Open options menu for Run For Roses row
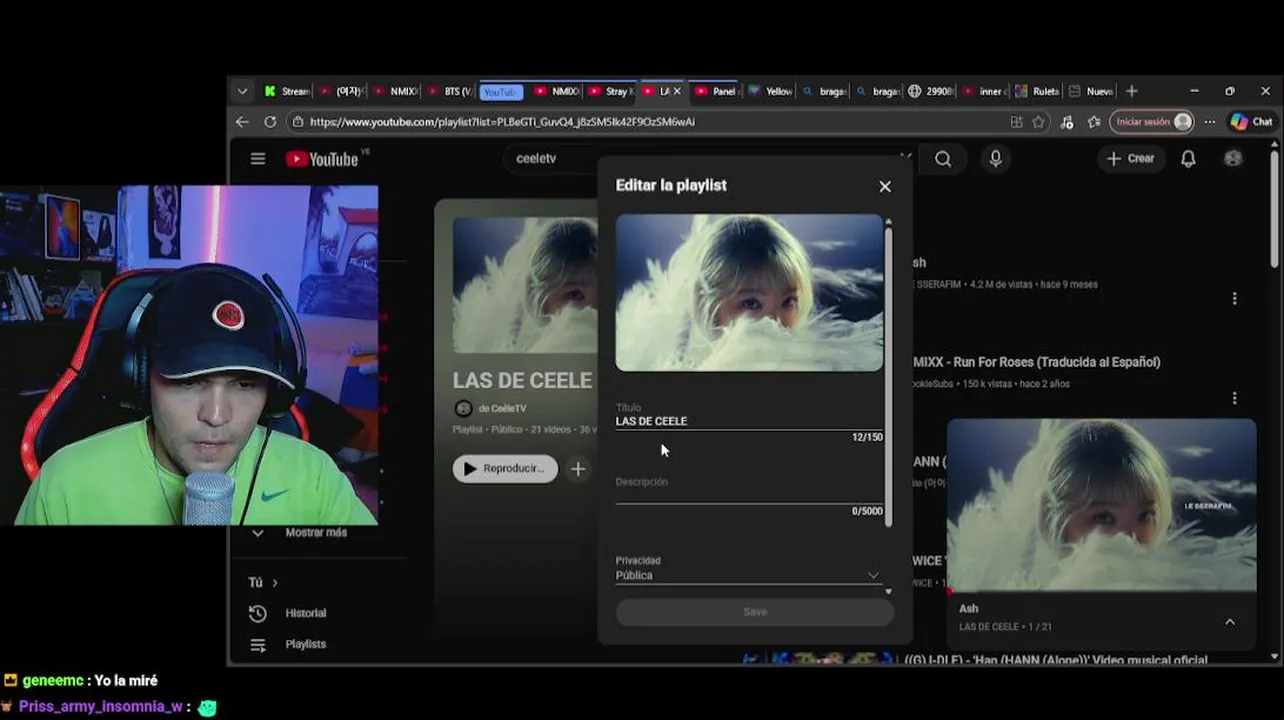 [1234, 397]
